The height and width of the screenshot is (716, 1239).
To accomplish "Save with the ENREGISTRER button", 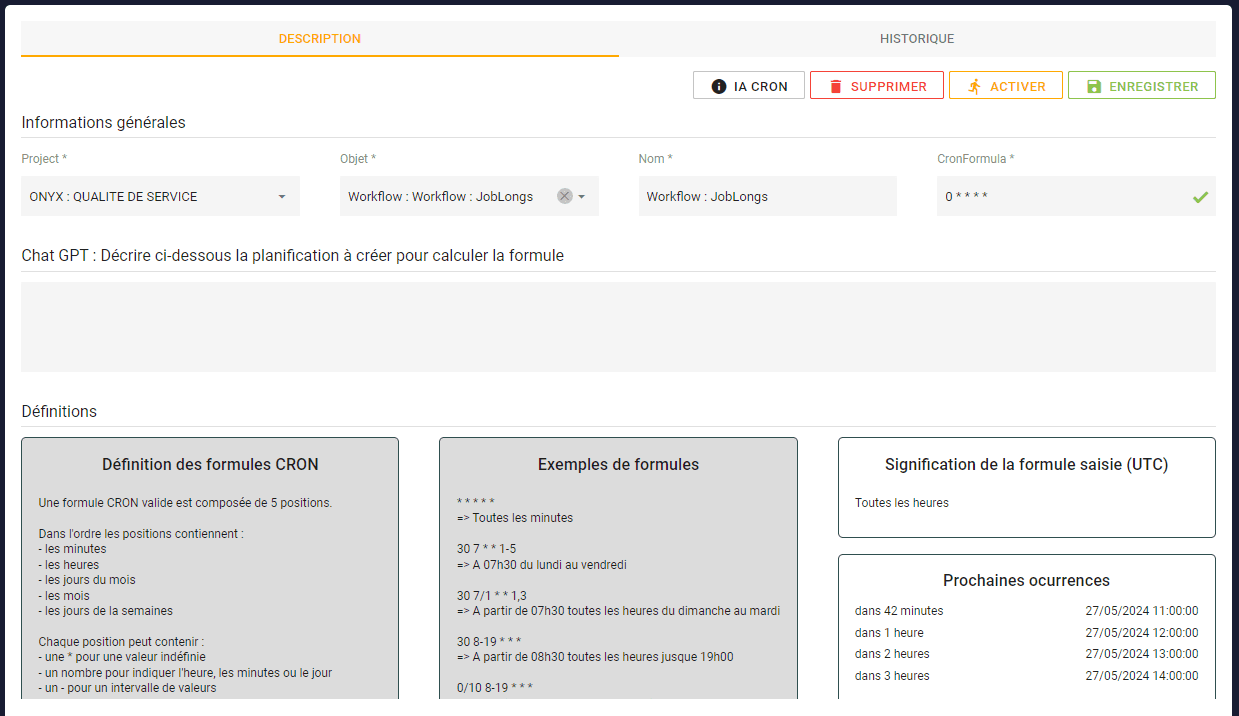I will coord(1142,86).
